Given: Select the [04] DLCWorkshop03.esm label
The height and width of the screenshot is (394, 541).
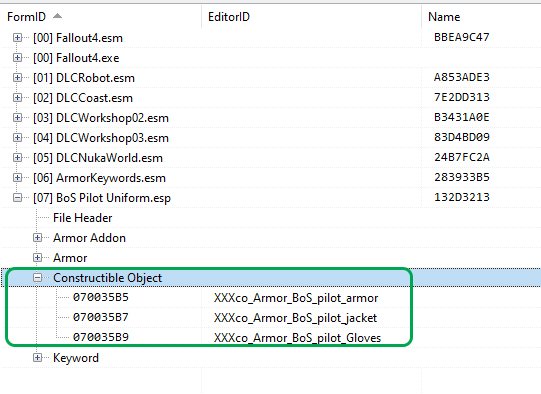Looking at the screenshot, I should click(x=101, y=138).
